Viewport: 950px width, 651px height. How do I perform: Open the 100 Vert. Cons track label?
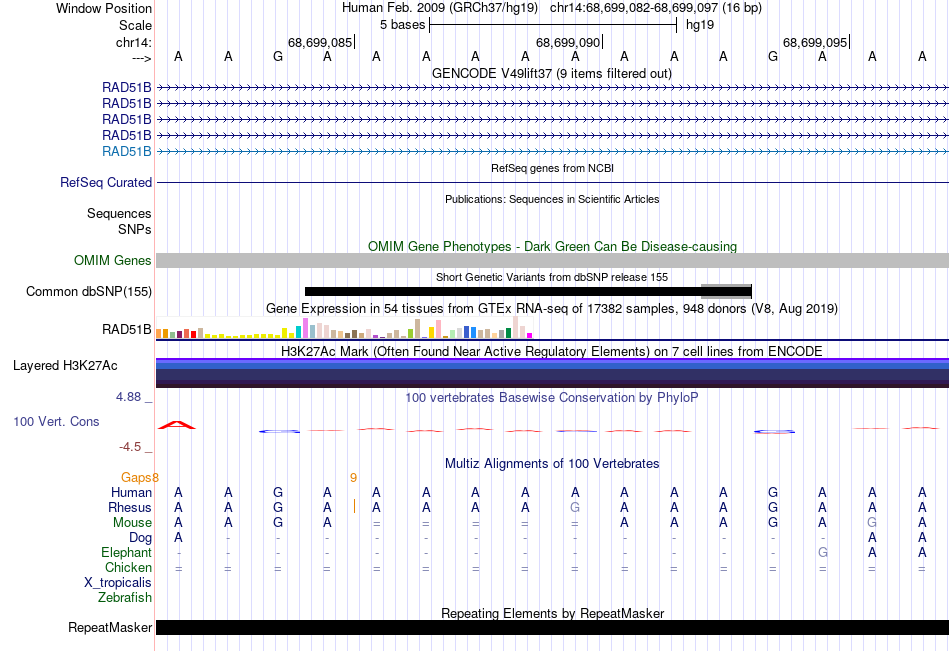56,421
